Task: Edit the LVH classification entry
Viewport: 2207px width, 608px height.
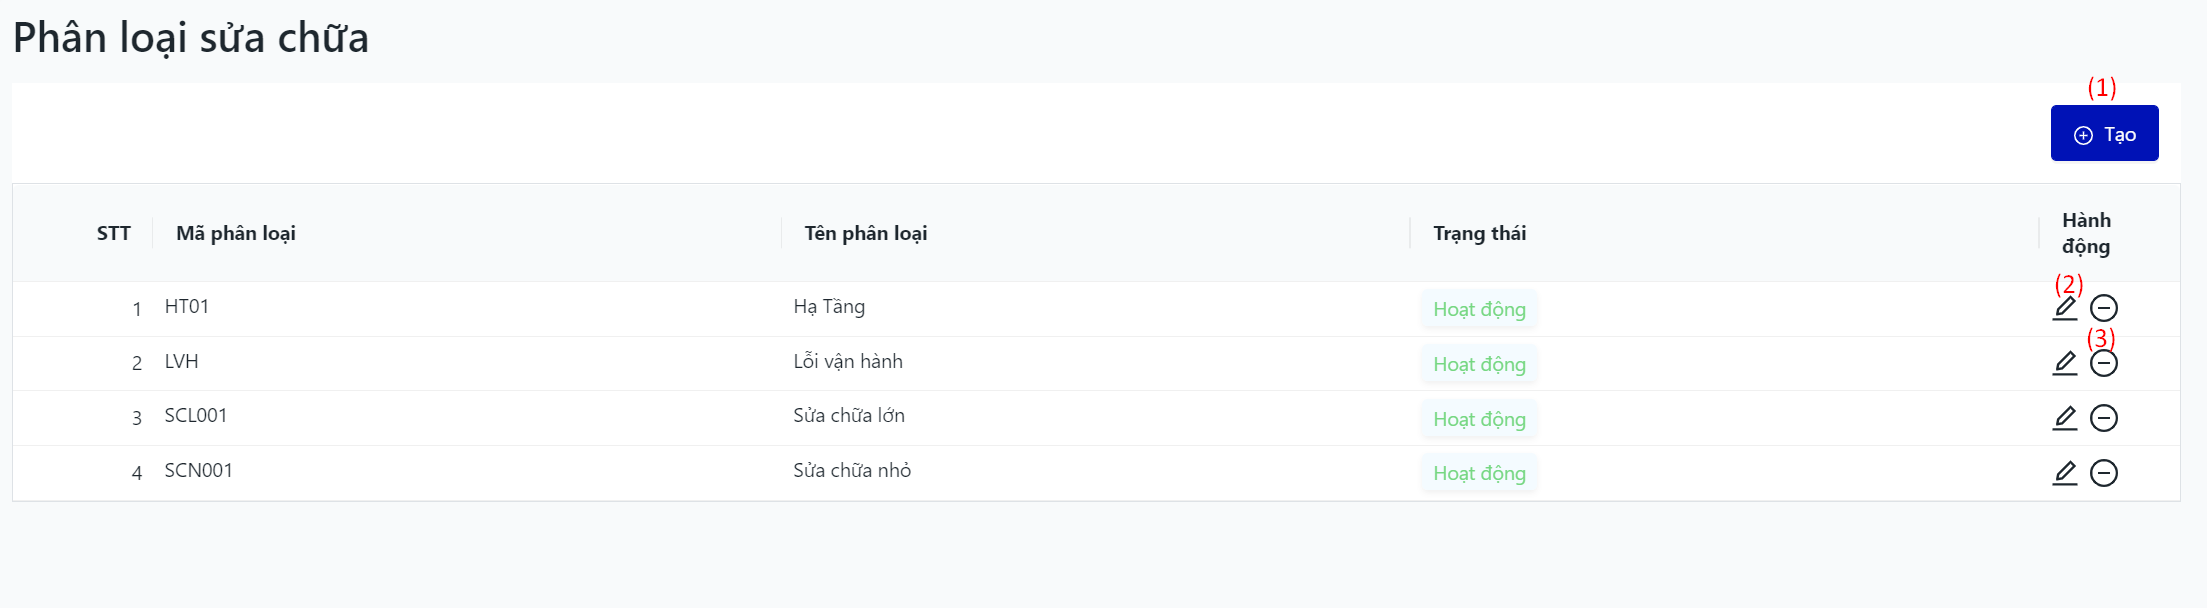Action: pos(2065,363)
